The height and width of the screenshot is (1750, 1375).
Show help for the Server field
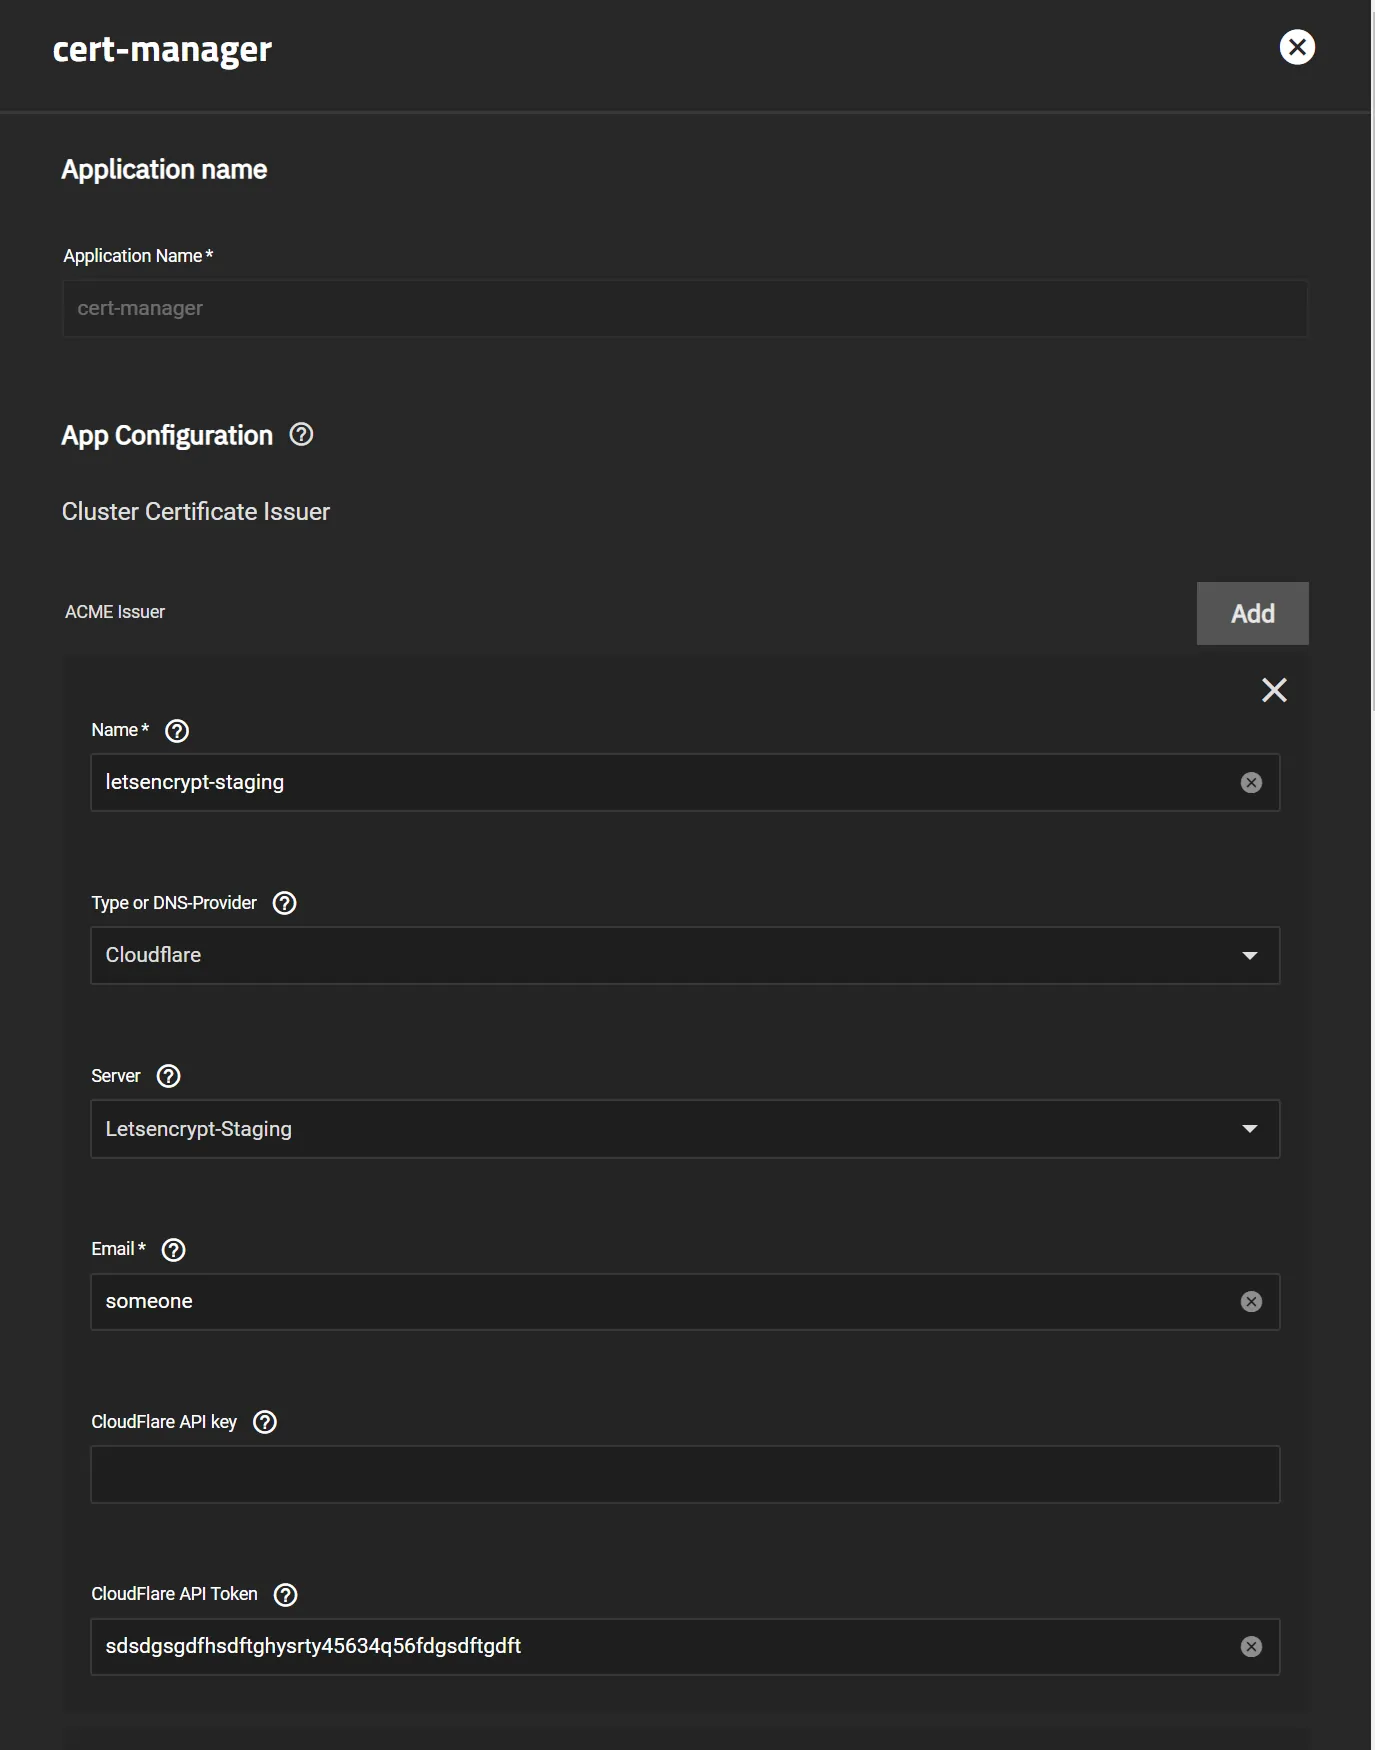(169, 1076)
